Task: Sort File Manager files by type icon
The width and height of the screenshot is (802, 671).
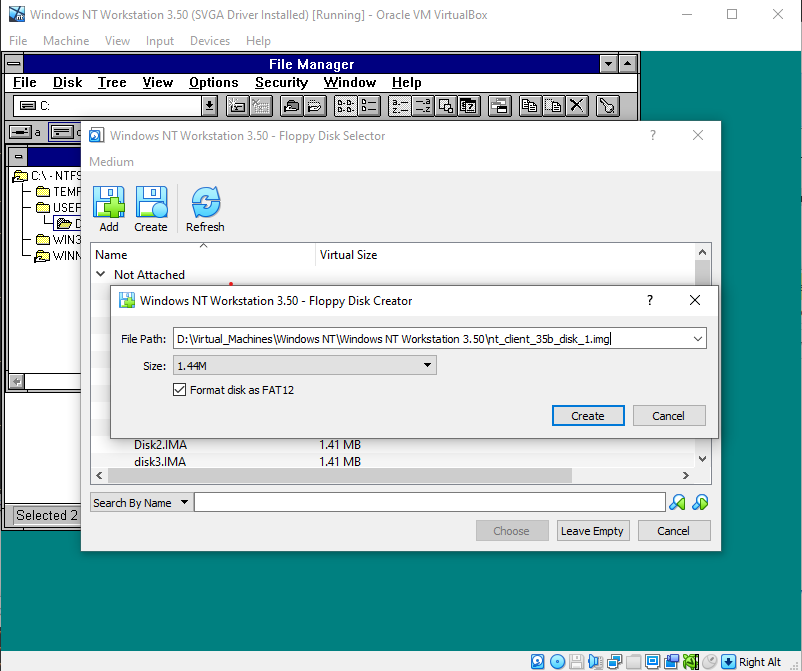Action: (x=423, y=106)
